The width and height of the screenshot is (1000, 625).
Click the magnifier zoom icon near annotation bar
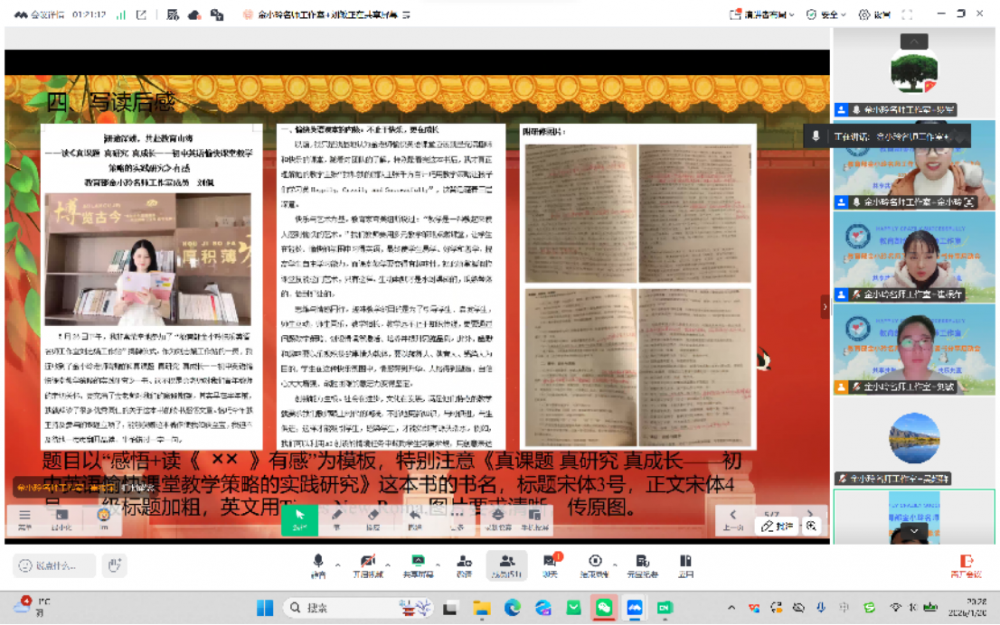812,527
